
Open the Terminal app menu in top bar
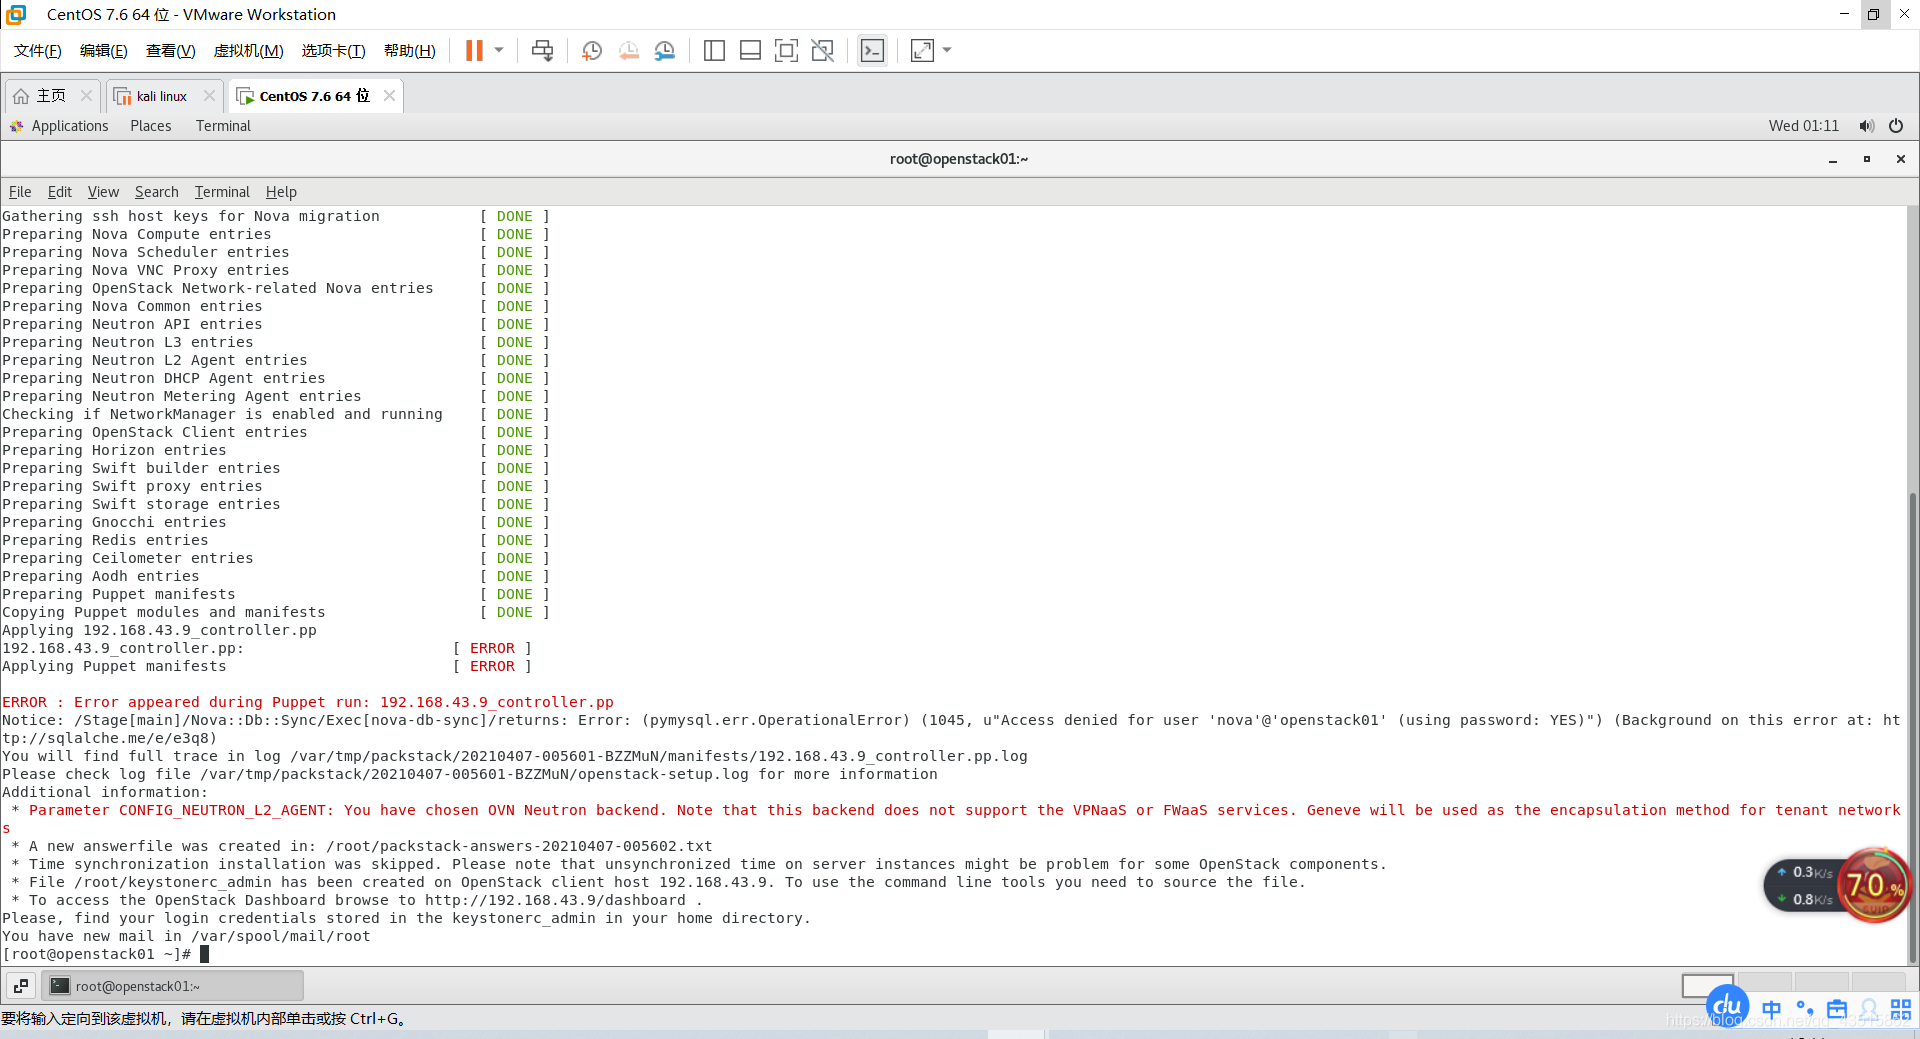pyautogui.click(x=223, y=126)
